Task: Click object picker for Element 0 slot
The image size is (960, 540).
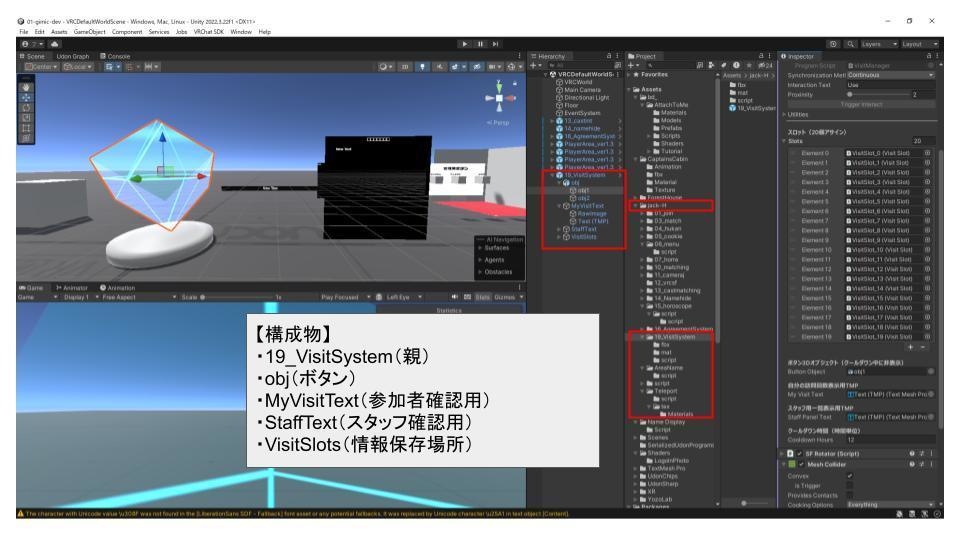Action: coord(928,153)
